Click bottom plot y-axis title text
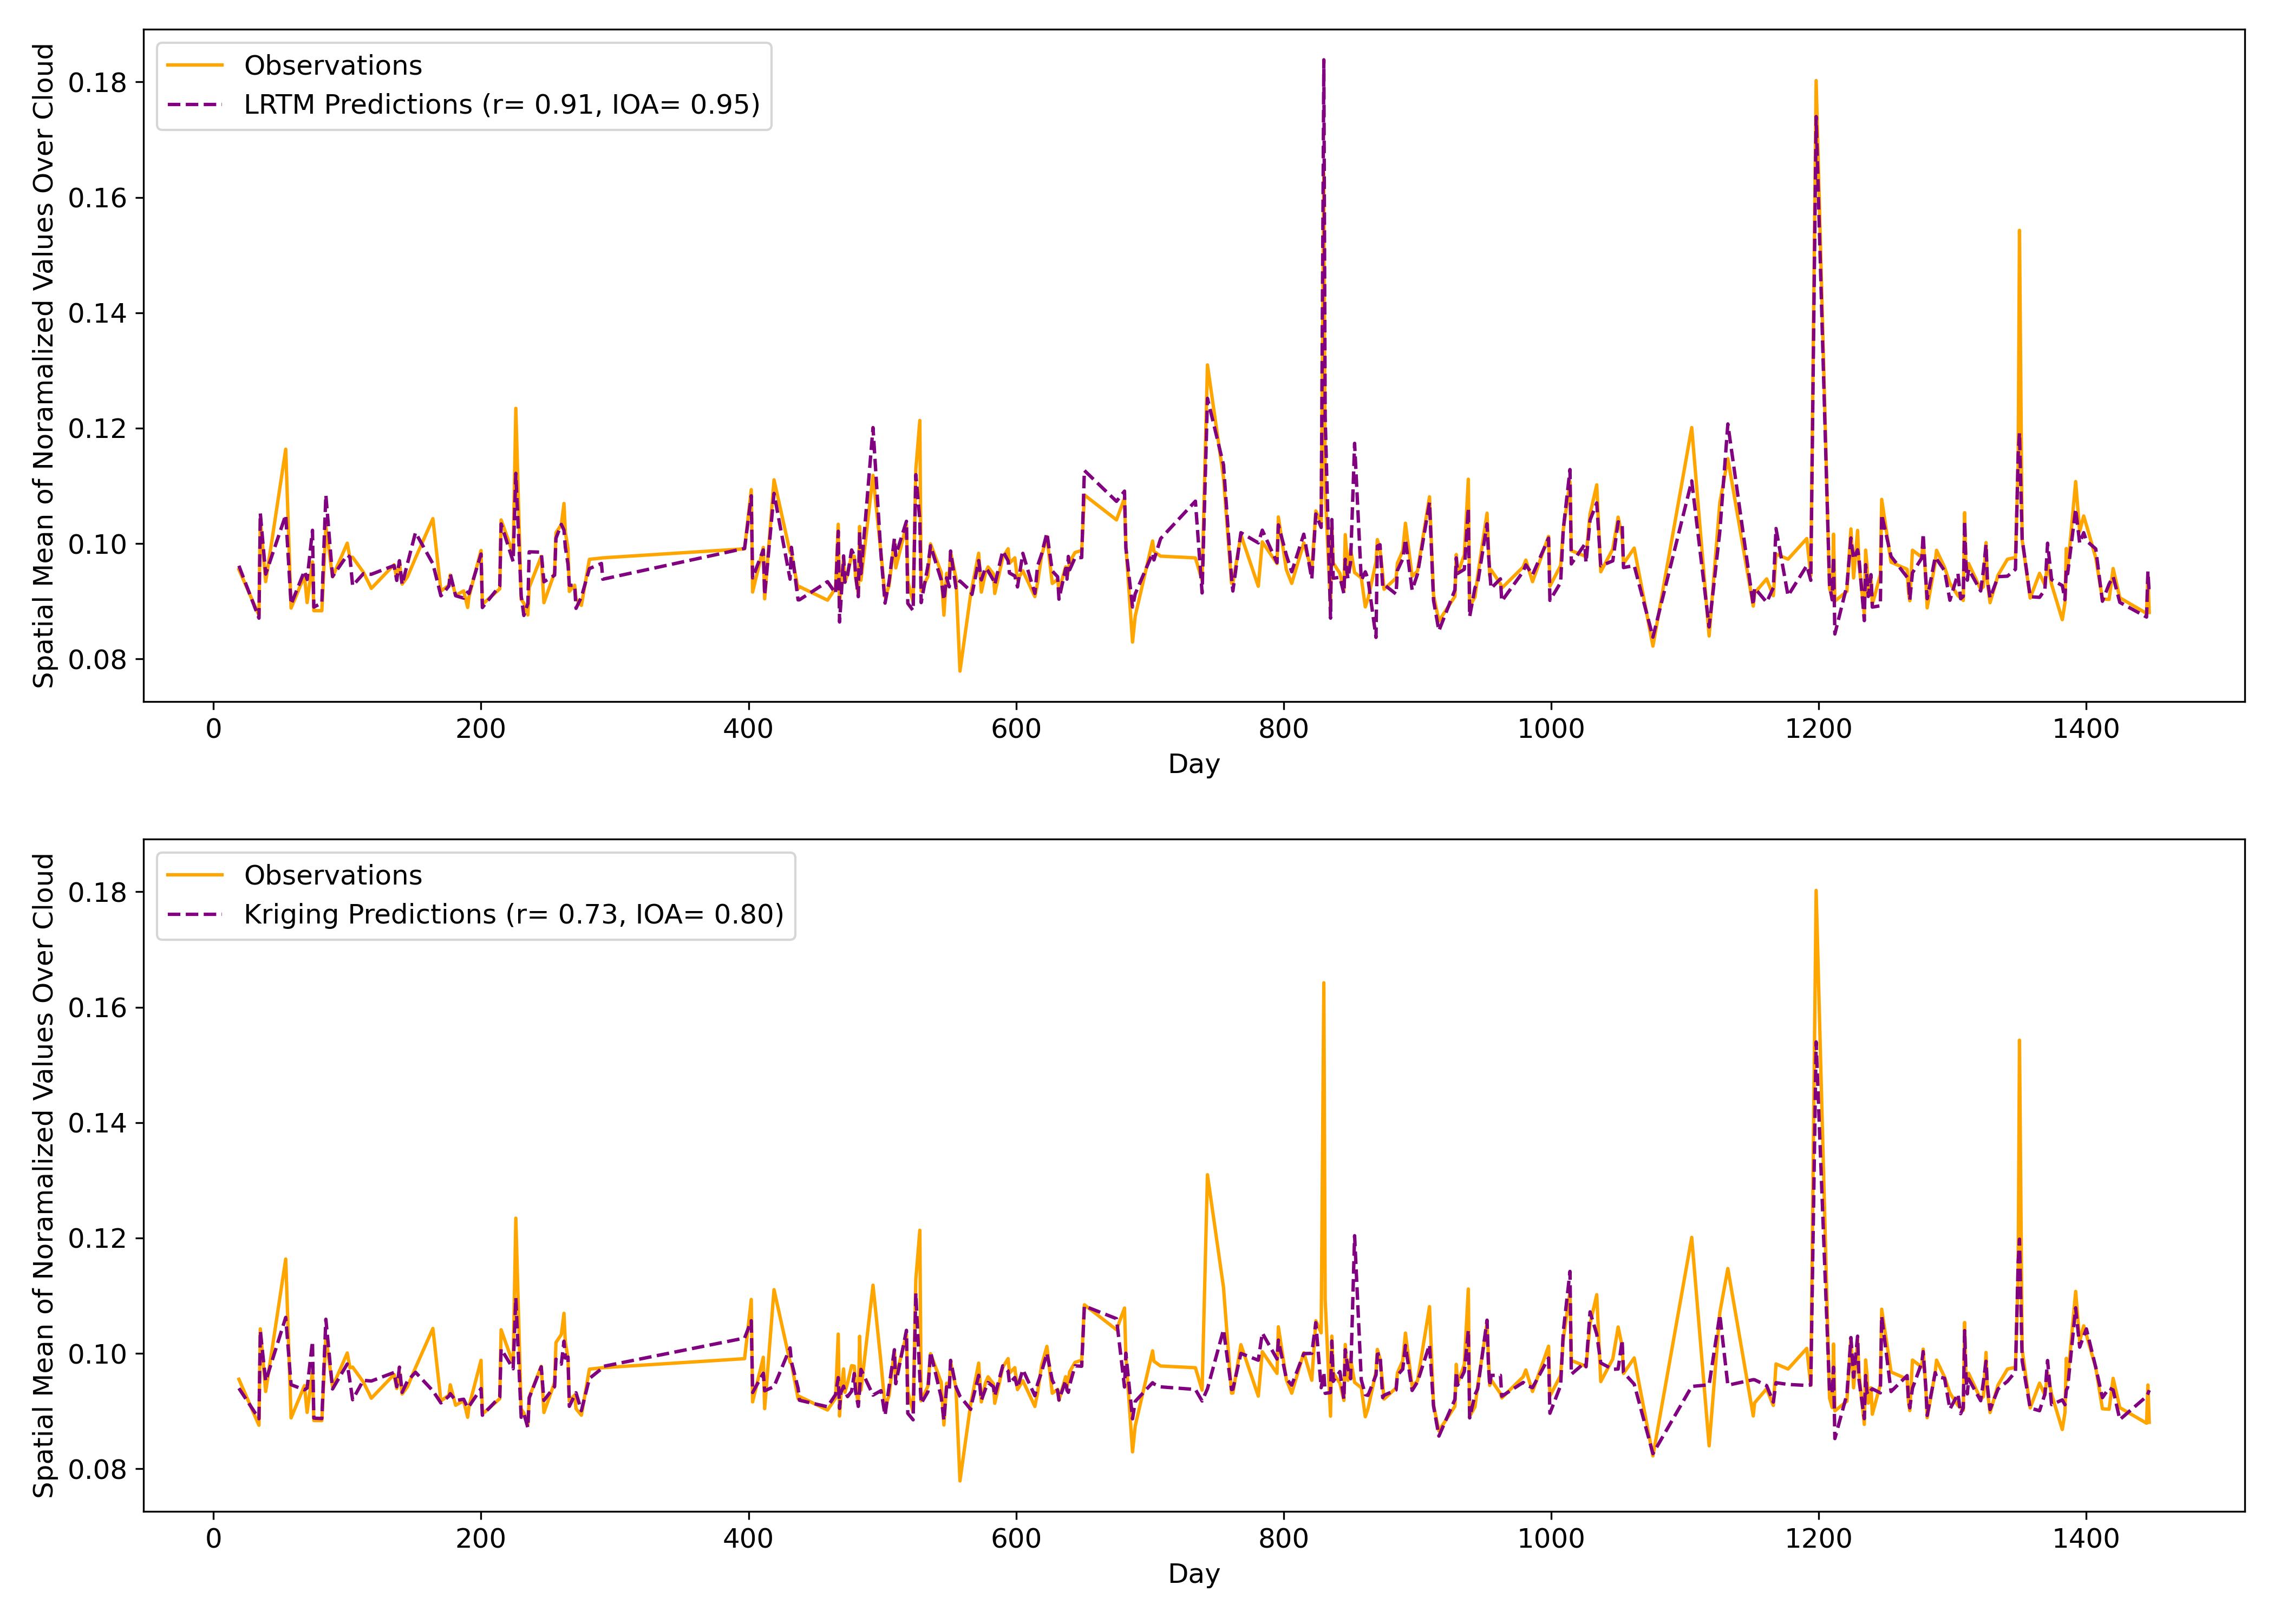The image size is (2274, 1624). [44, 1176]
